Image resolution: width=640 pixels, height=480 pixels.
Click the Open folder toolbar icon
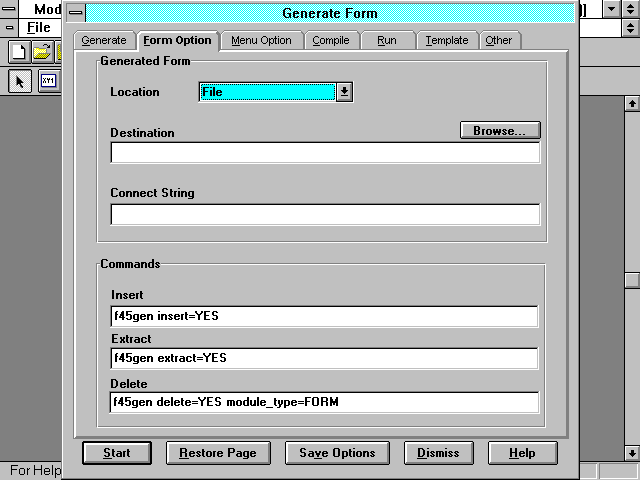[x=41, y=52]
